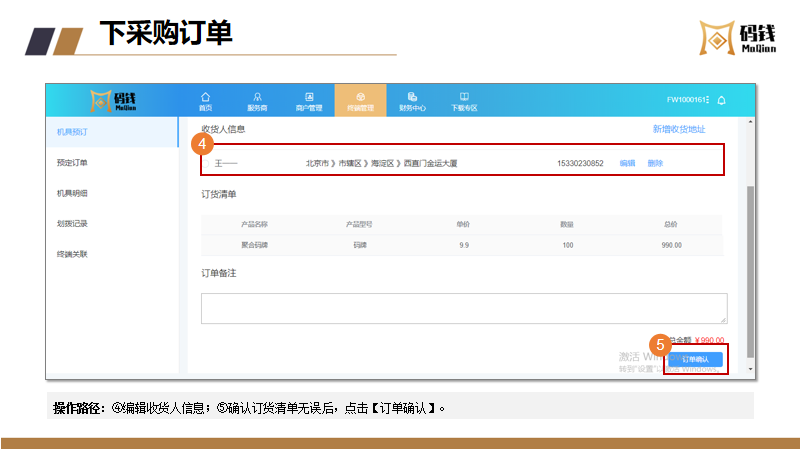Image resolution: width=800 pixels, height=450 pixels.
Task: Open 预定订单 in the left sidebar
Action: pyautogui.click(x=73, y=162)
